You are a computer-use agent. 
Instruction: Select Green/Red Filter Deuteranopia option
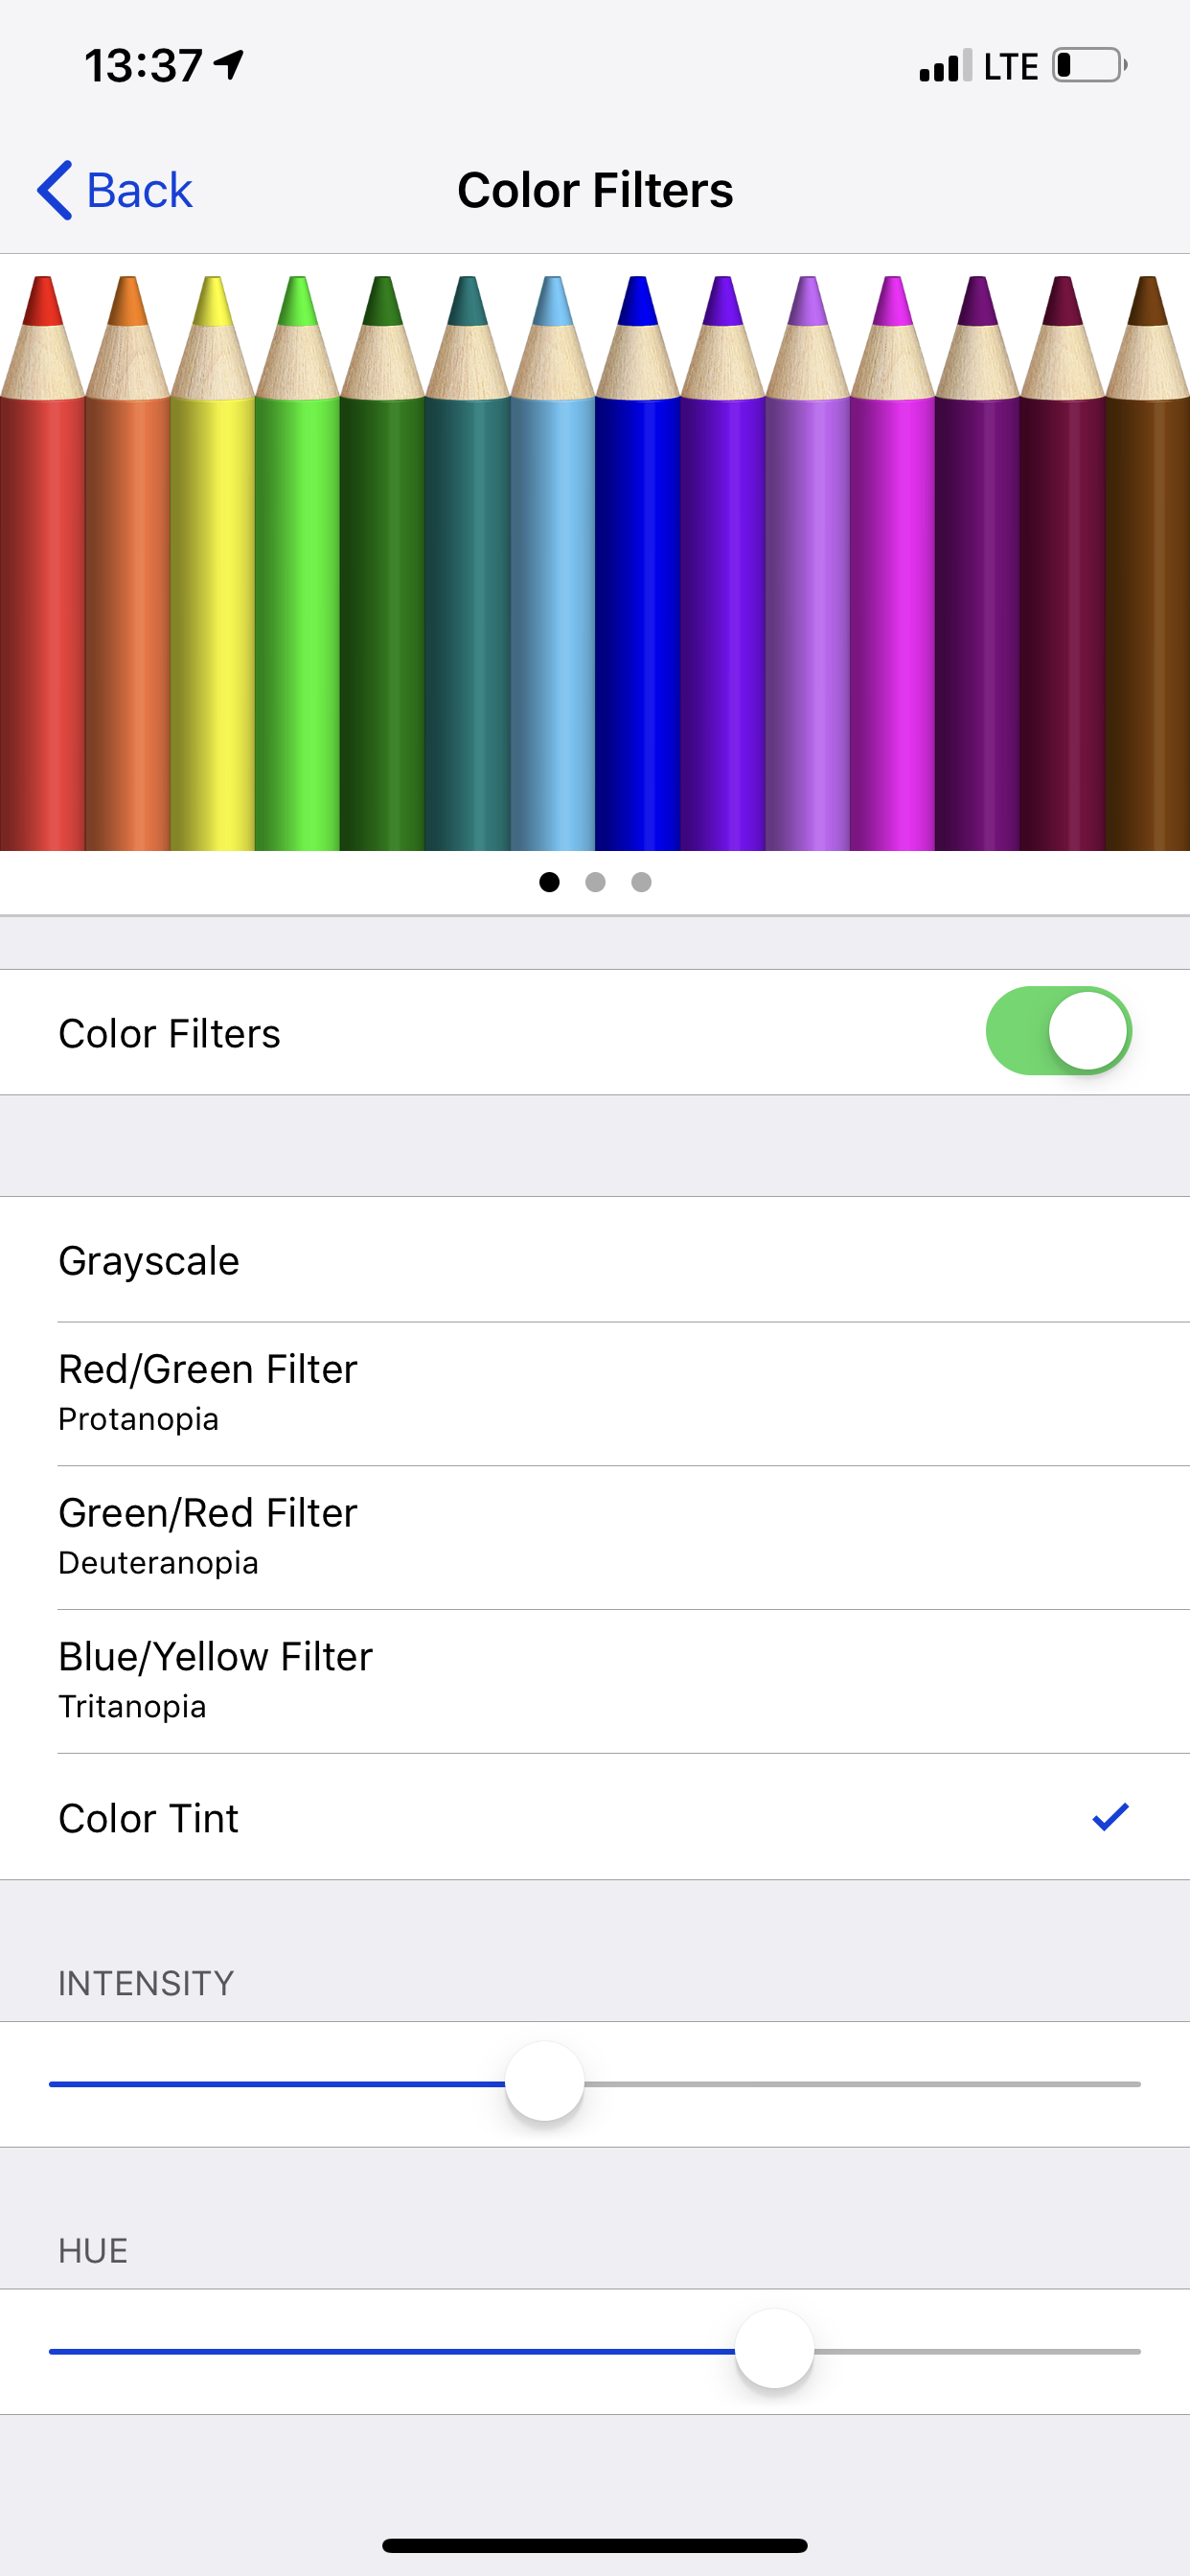(595, 1538)
